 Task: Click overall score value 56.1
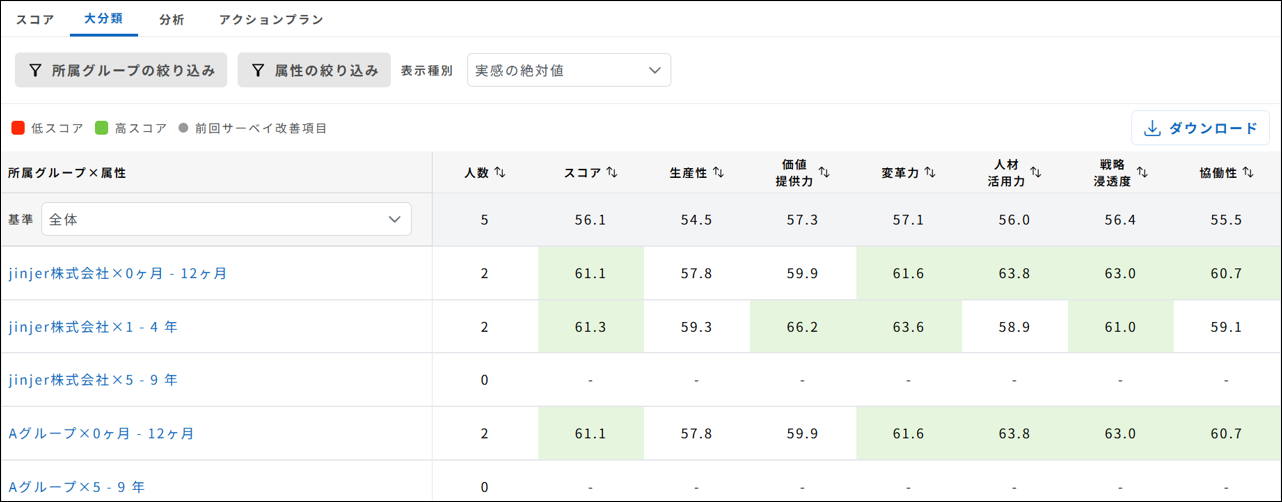click(590, 220)
